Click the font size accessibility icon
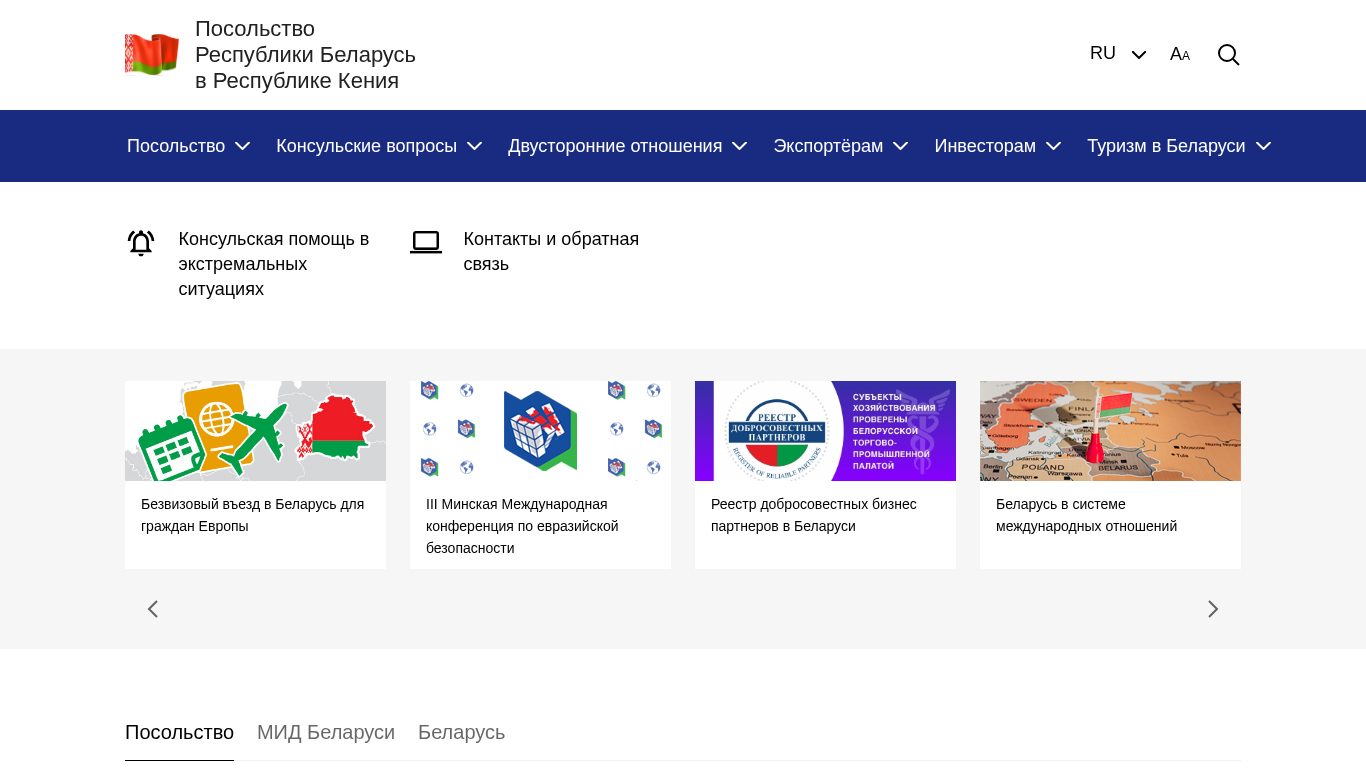 coord(1180,55)
